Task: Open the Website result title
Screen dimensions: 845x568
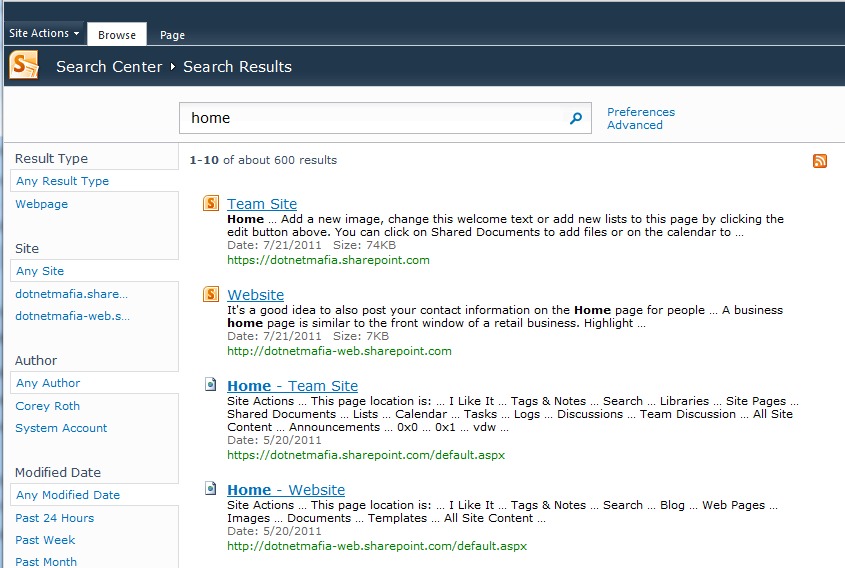Action: (255, 295)
